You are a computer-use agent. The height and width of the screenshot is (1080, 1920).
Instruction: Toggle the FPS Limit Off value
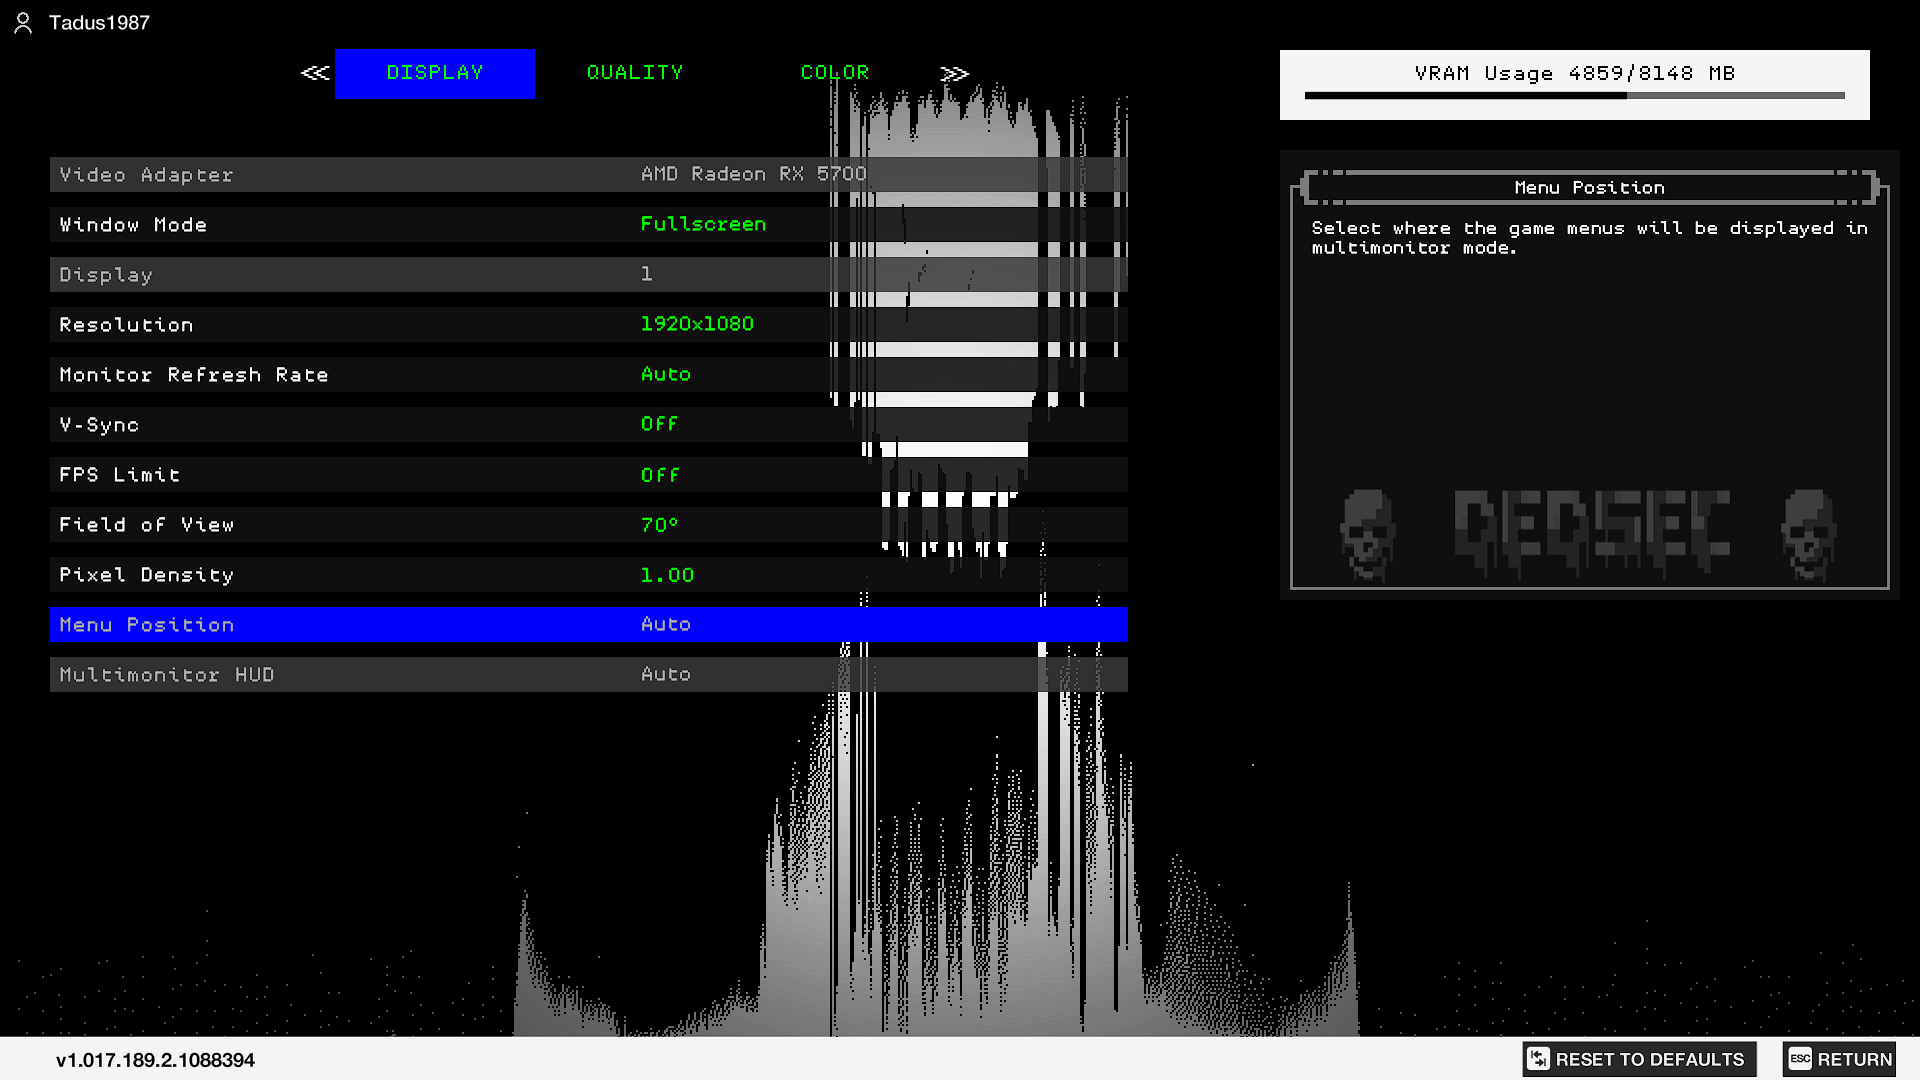point(660,474)
